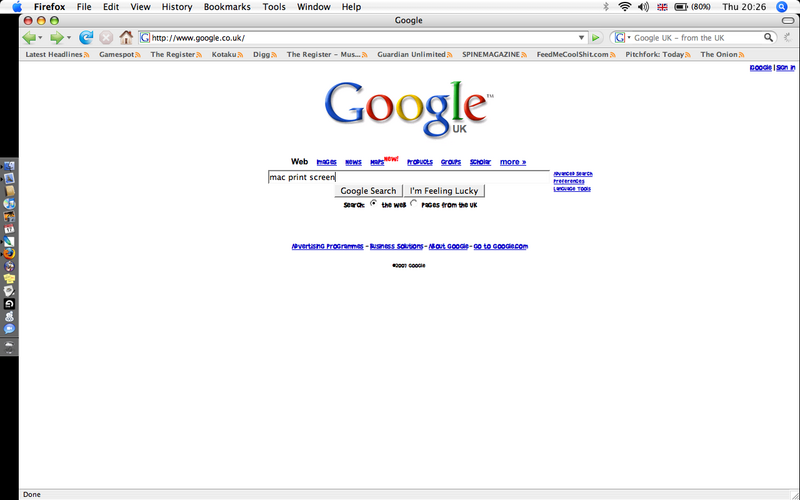The image size is (800, 500).
Task: Open Guardian Unlimited bookmark
Action: 414,54
